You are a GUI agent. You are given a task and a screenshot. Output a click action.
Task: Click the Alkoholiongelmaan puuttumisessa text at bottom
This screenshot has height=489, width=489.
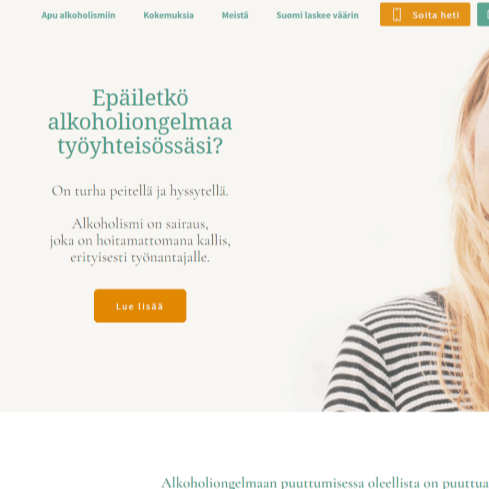point(325,483)
